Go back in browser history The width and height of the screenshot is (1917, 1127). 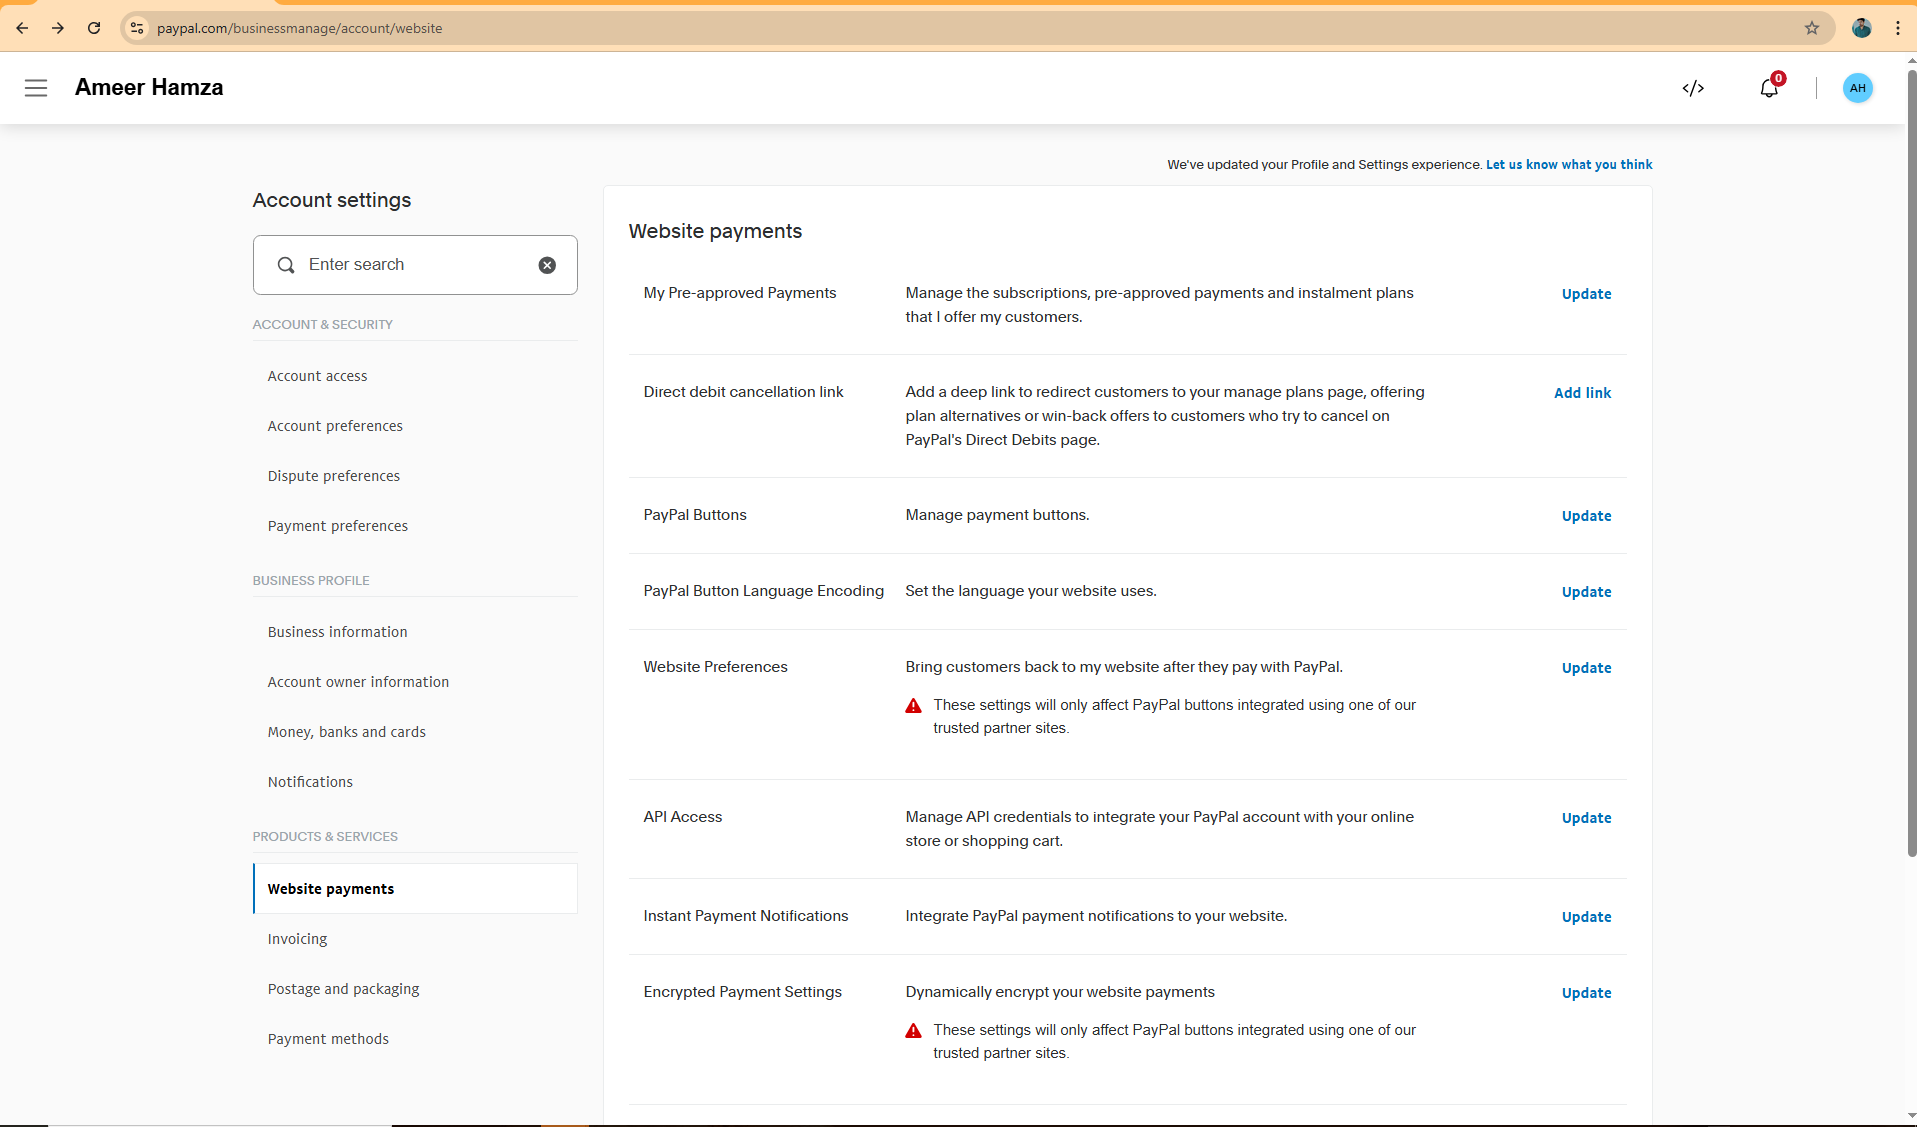tap(22, 28)
